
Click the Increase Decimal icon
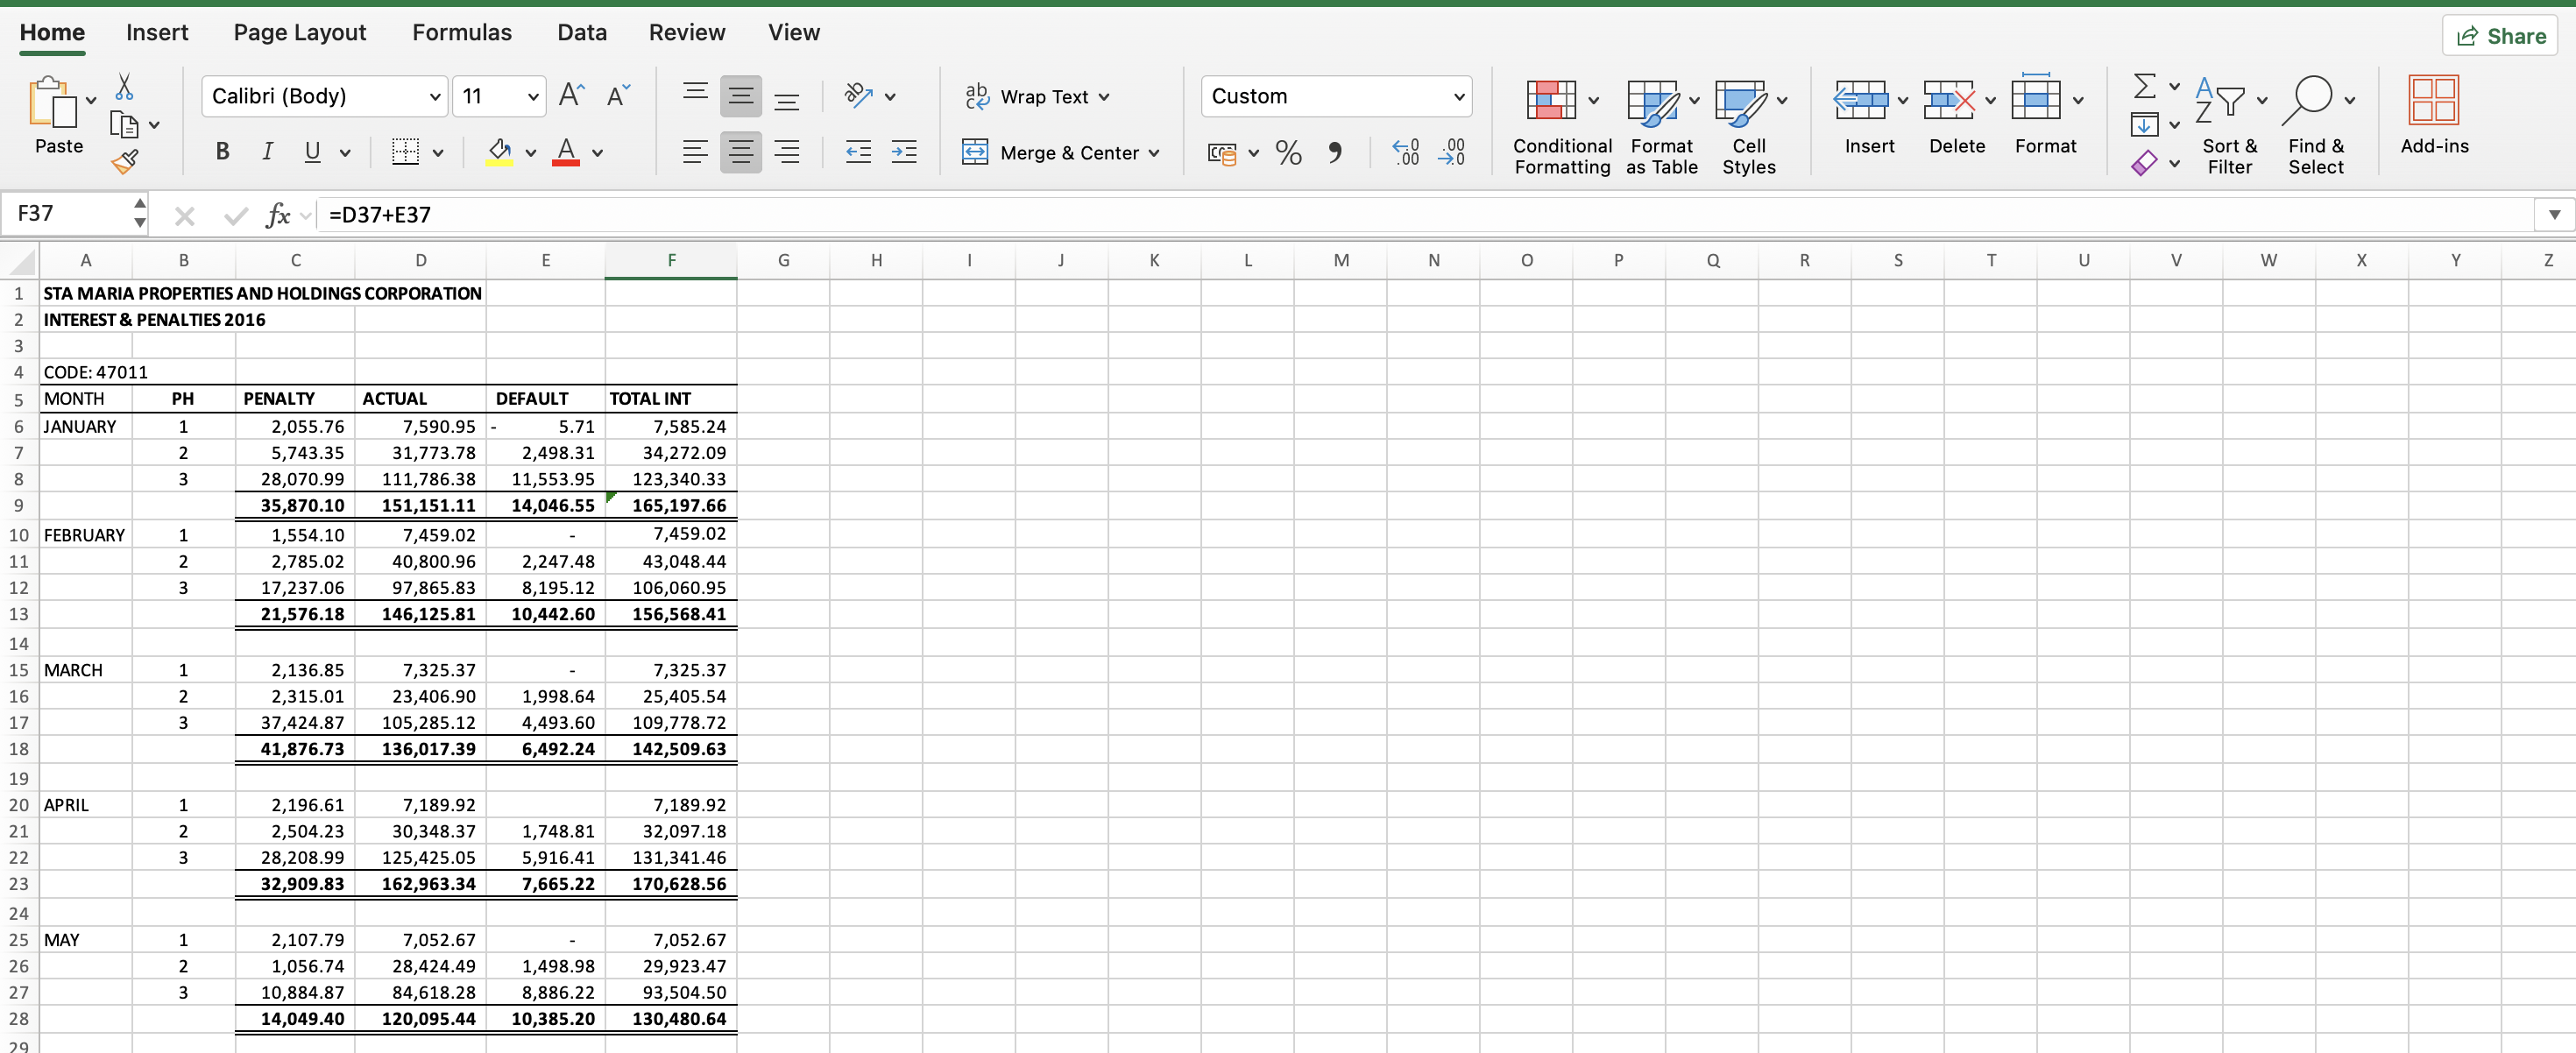[x=1405, y=152]
